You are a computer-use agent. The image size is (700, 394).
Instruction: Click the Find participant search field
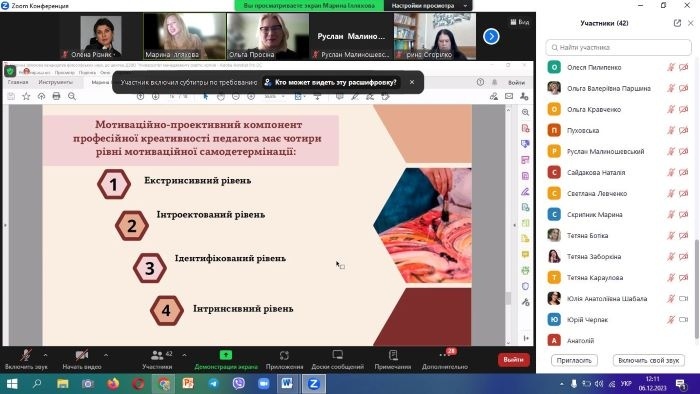(x=619, y=47)
